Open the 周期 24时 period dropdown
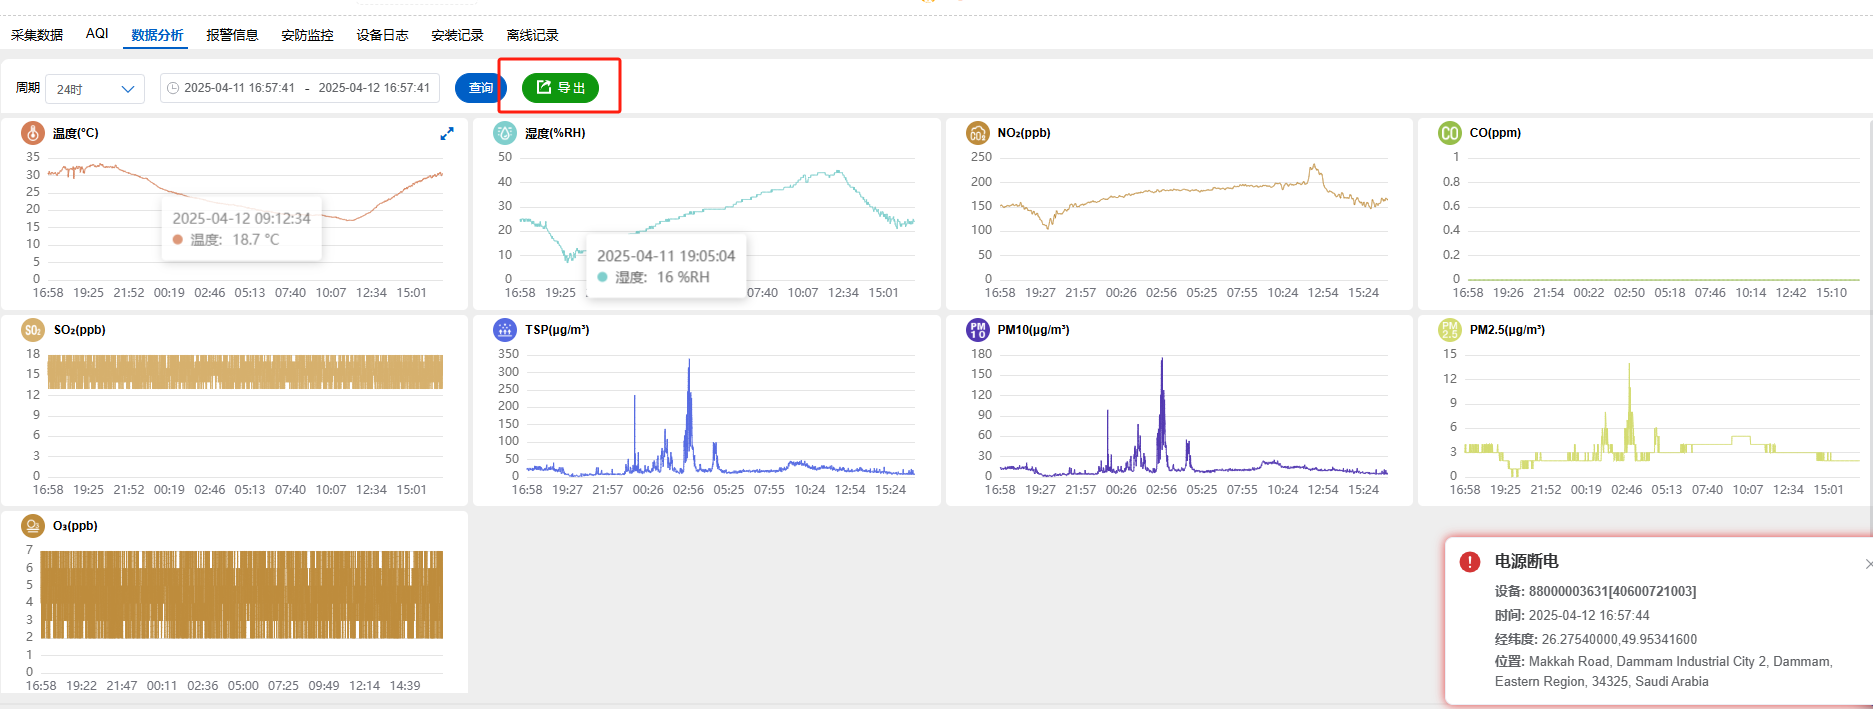The width and height of the screenshot is (1873, 709). [x=95, y=89]
